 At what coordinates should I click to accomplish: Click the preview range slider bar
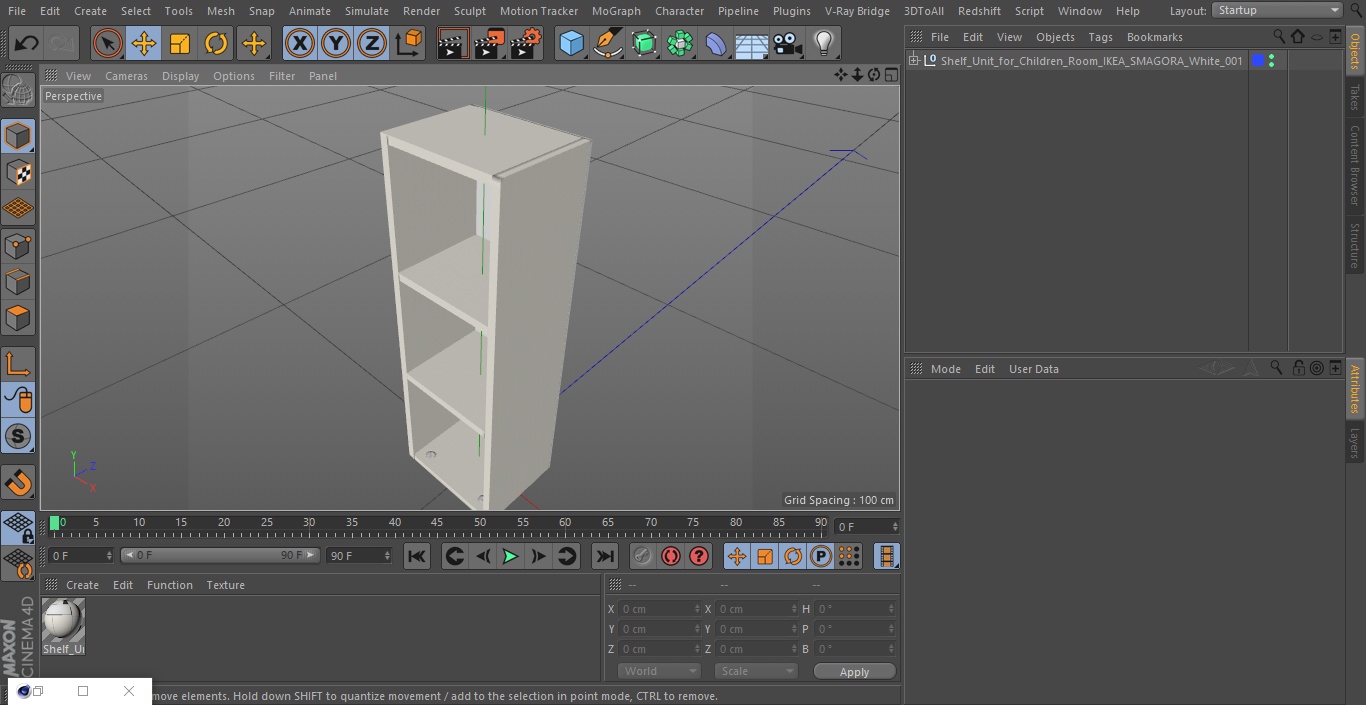coord(220,555)
